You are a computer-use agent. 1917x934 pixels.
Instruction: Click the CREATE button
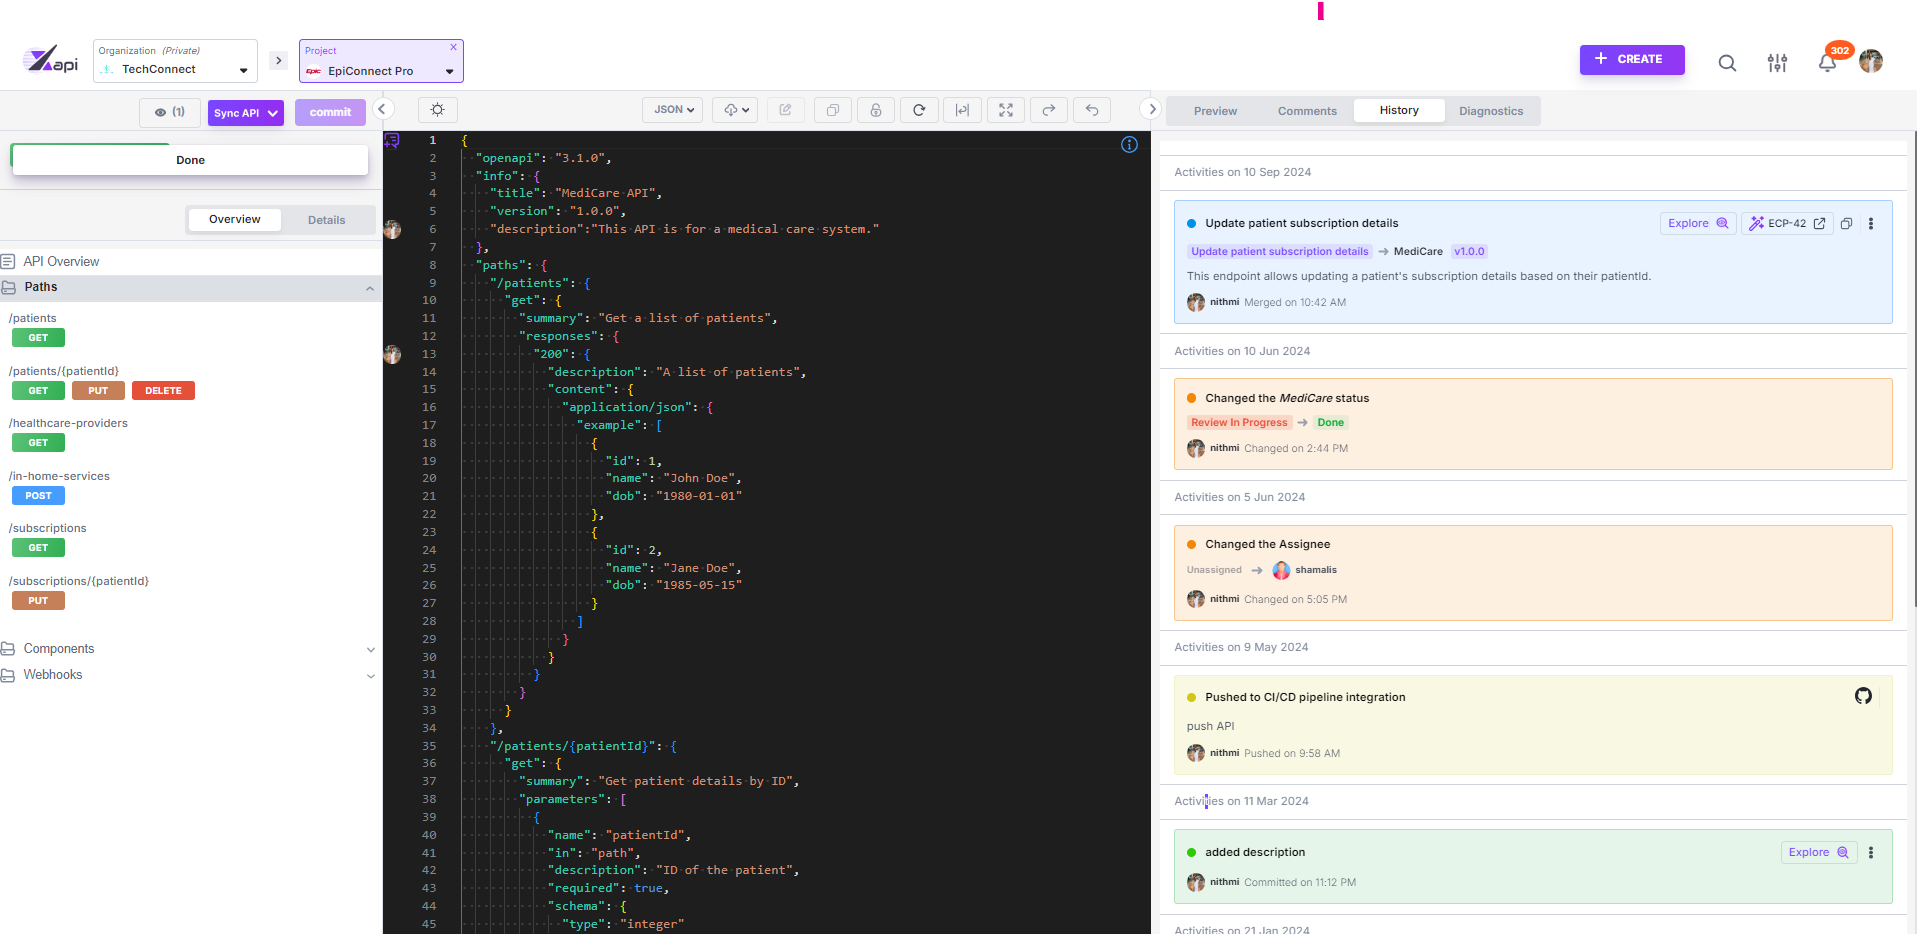pos(1631,59)
